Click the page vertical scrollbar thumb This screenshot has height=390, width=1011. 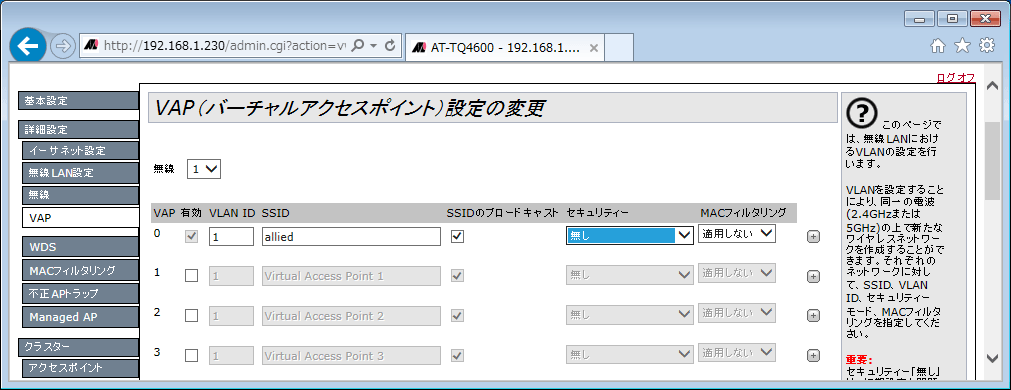992,161
